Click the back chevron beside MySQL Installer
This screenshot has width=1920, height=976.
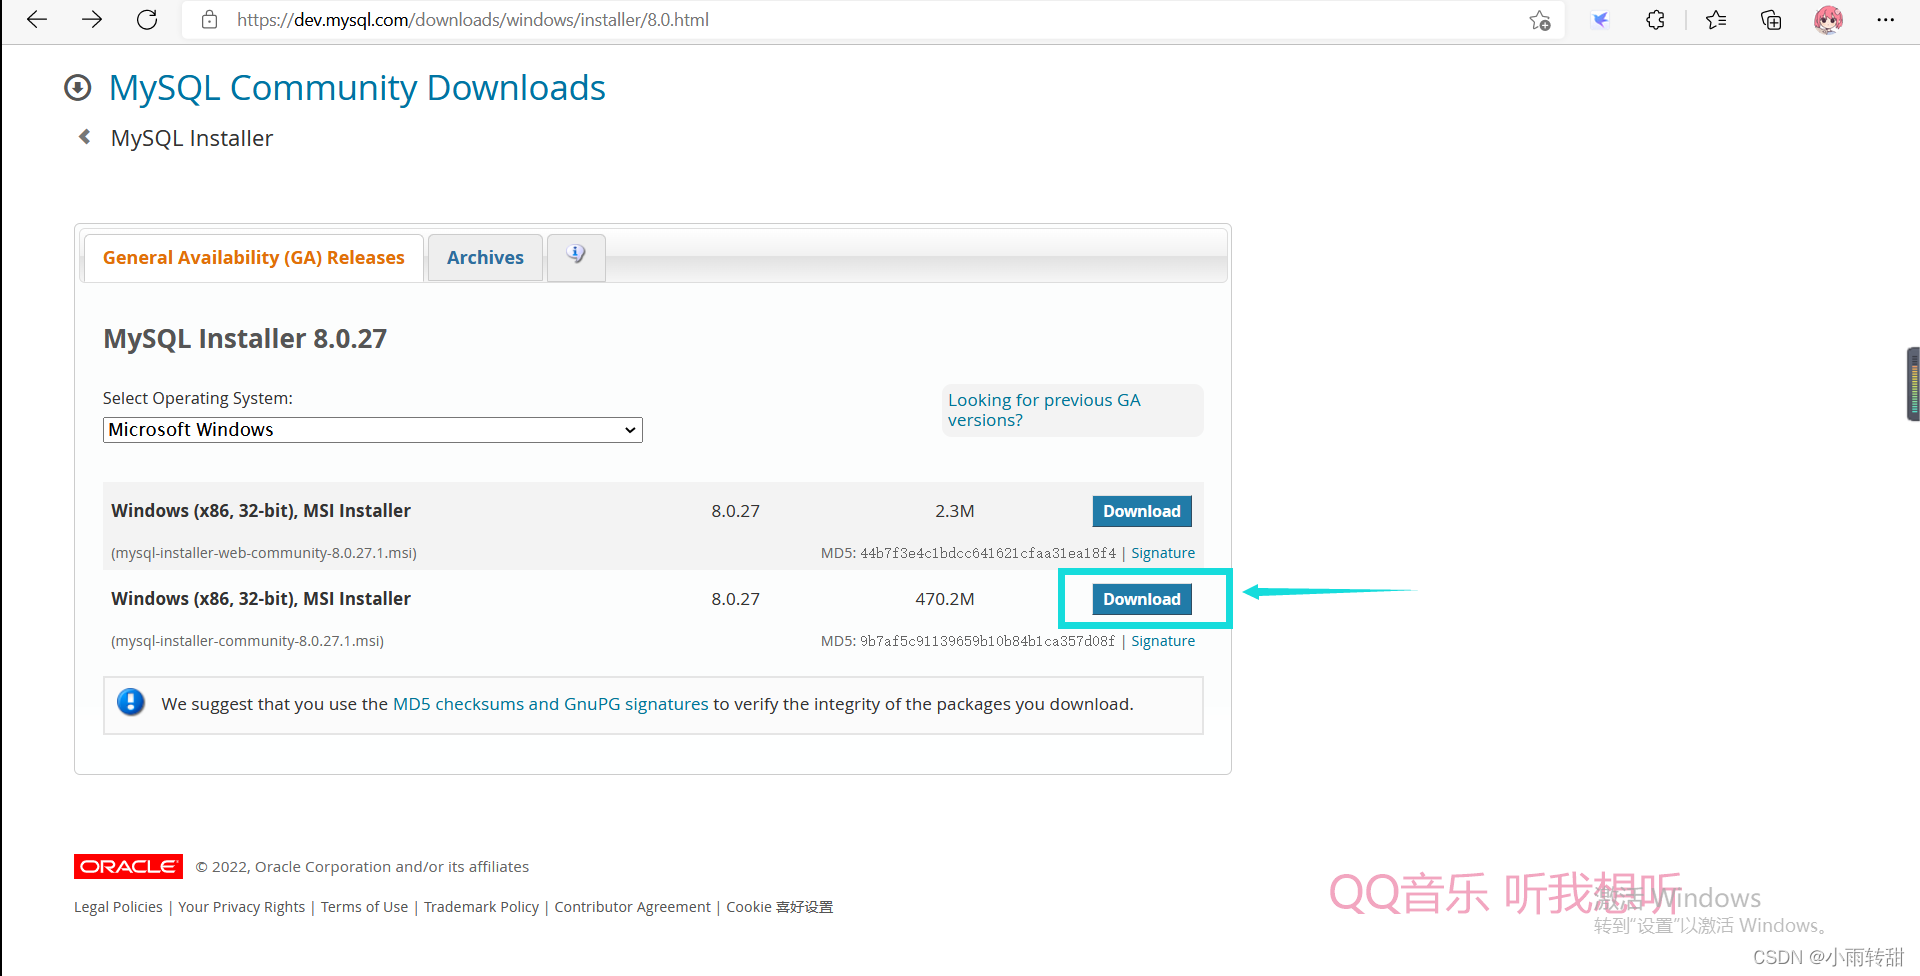point(85,137)
